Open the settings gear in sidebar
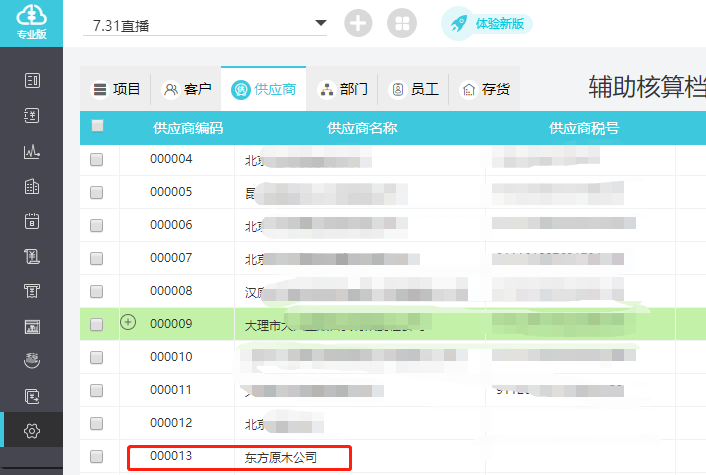Viewport: 706px width, 475px height. (x=31, y=431)
